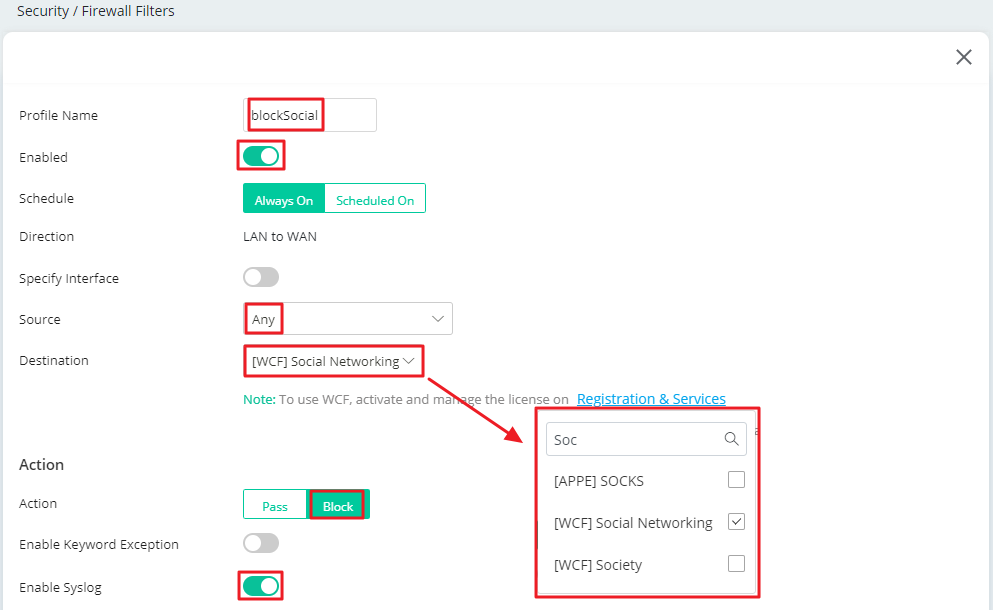The width and height of the screenshot is (993, 610).
Task: Click the Source dropdown chevron arrow
Action: point(437,319)
